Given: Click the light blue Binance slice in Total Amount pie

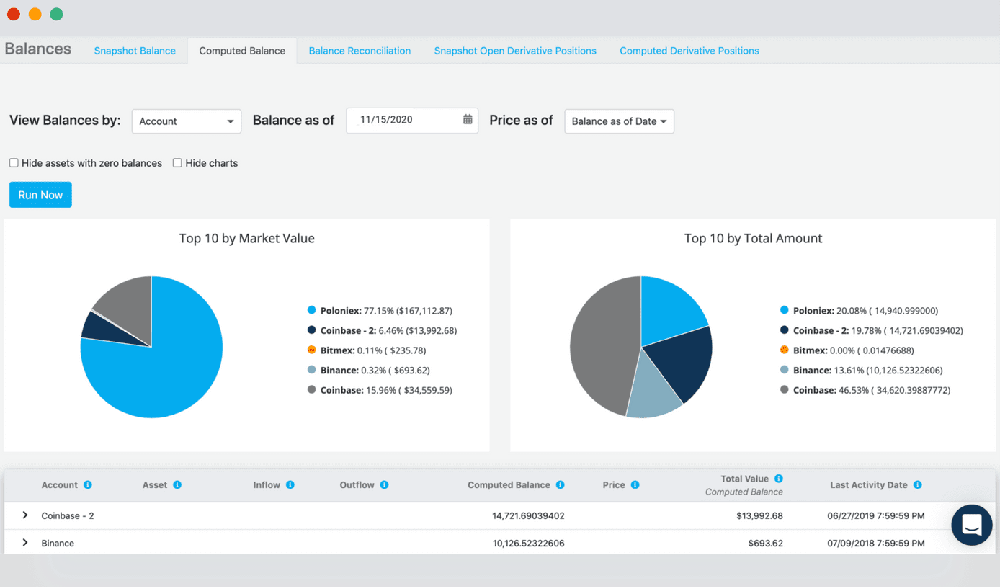Looking at the screenshot, I should tap(654, 389).
